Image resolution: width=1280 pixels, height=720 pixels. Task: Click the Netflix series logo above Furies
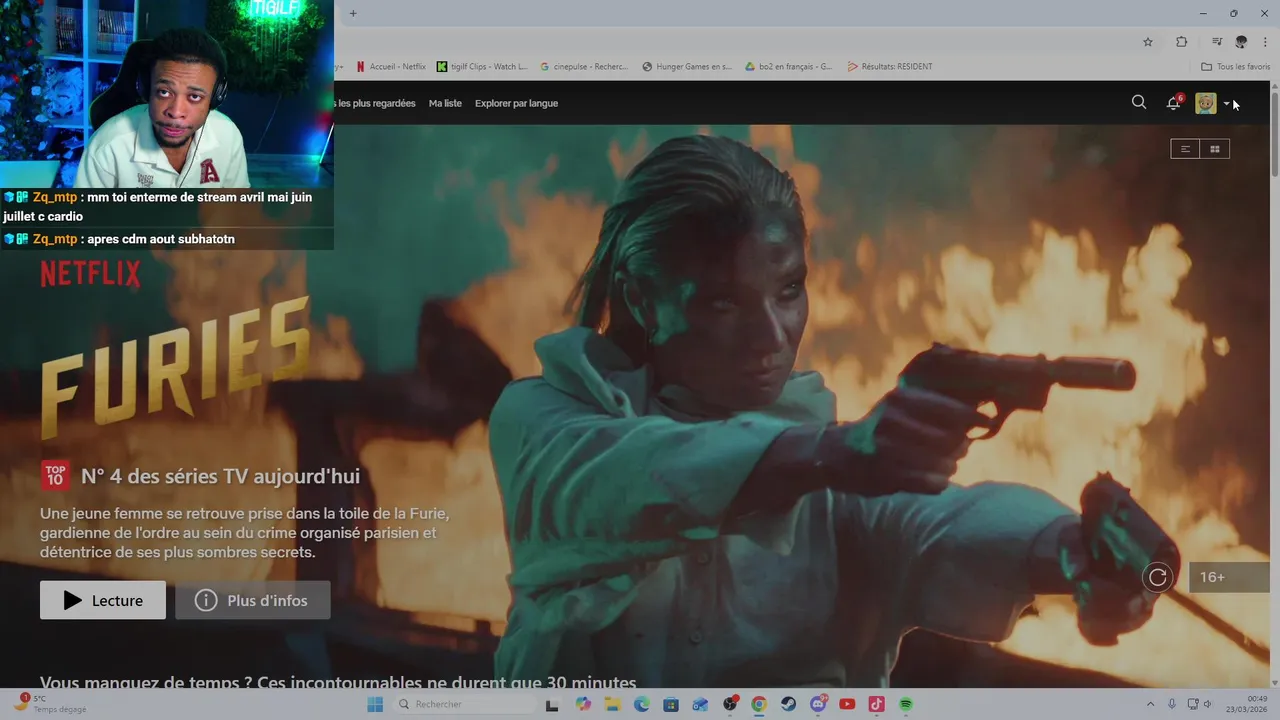[90, 274]
